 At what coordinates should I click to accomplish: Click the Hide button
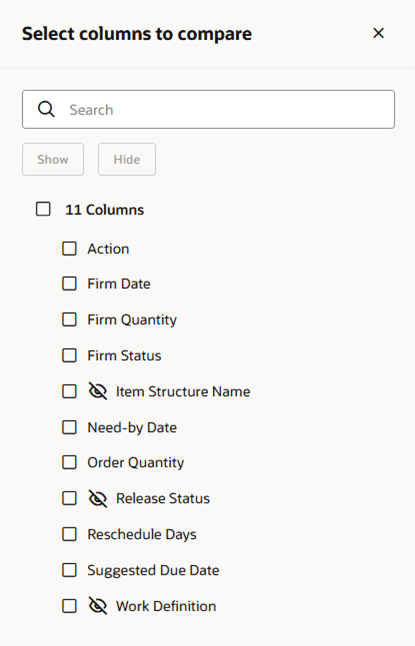(x=127, y=159)
